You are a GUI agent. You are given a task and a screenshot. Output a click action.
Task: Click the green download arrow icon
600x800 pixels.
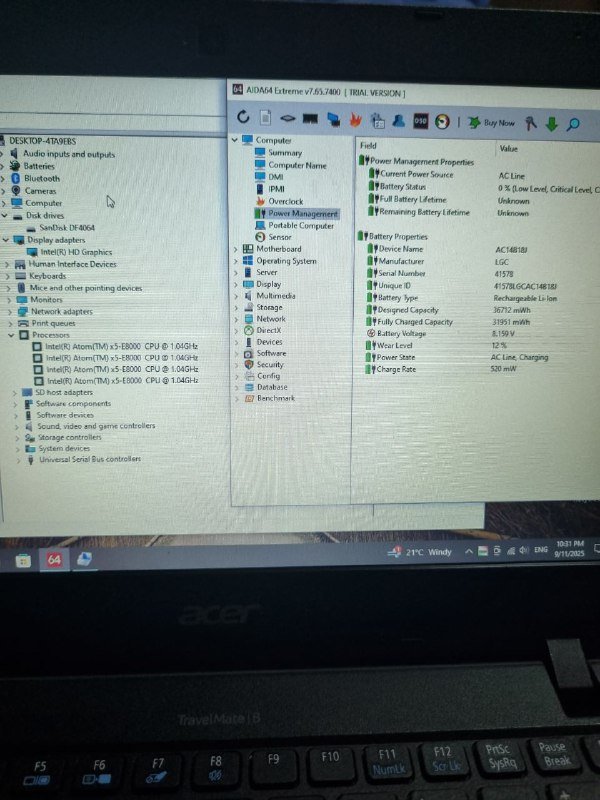[x=551, y=124]
